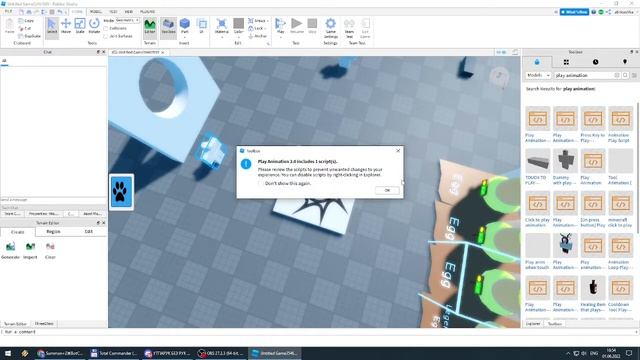Click the Stop test button
The width and height of the screenshot is (640, 360).
(x=312, y=27)
